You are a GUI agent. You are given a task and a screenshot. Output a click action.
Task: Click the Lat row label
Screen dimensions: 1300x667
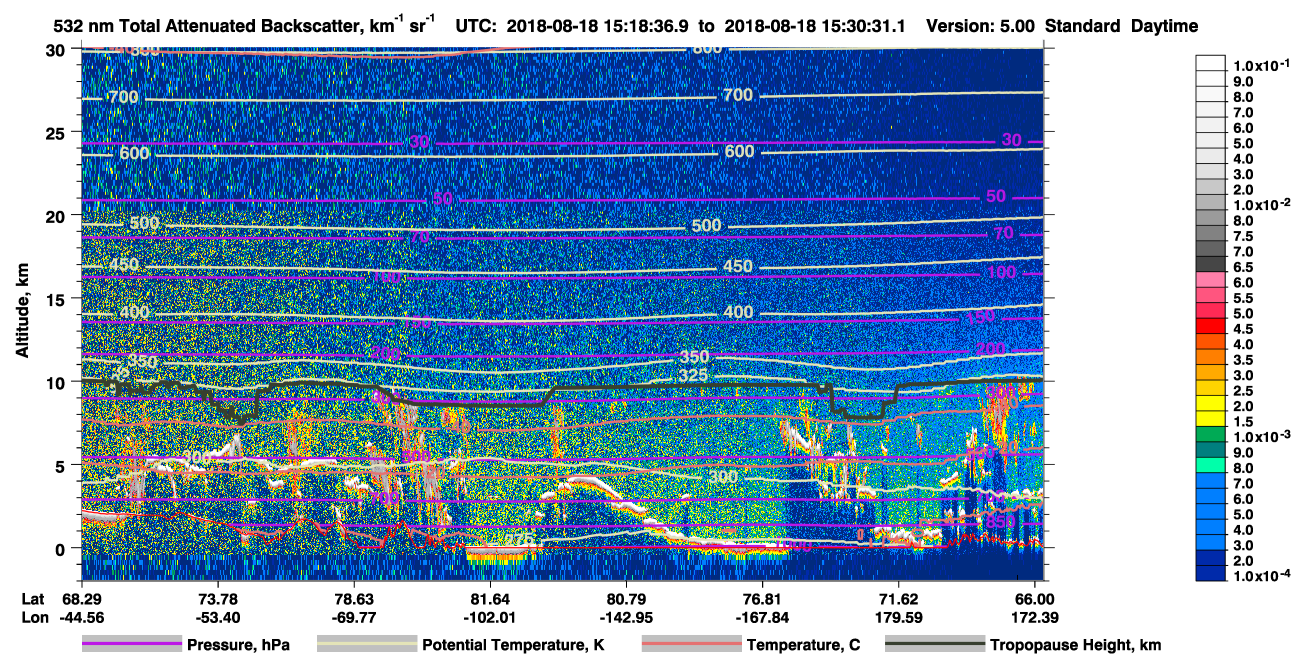click(x=33, y=598)
